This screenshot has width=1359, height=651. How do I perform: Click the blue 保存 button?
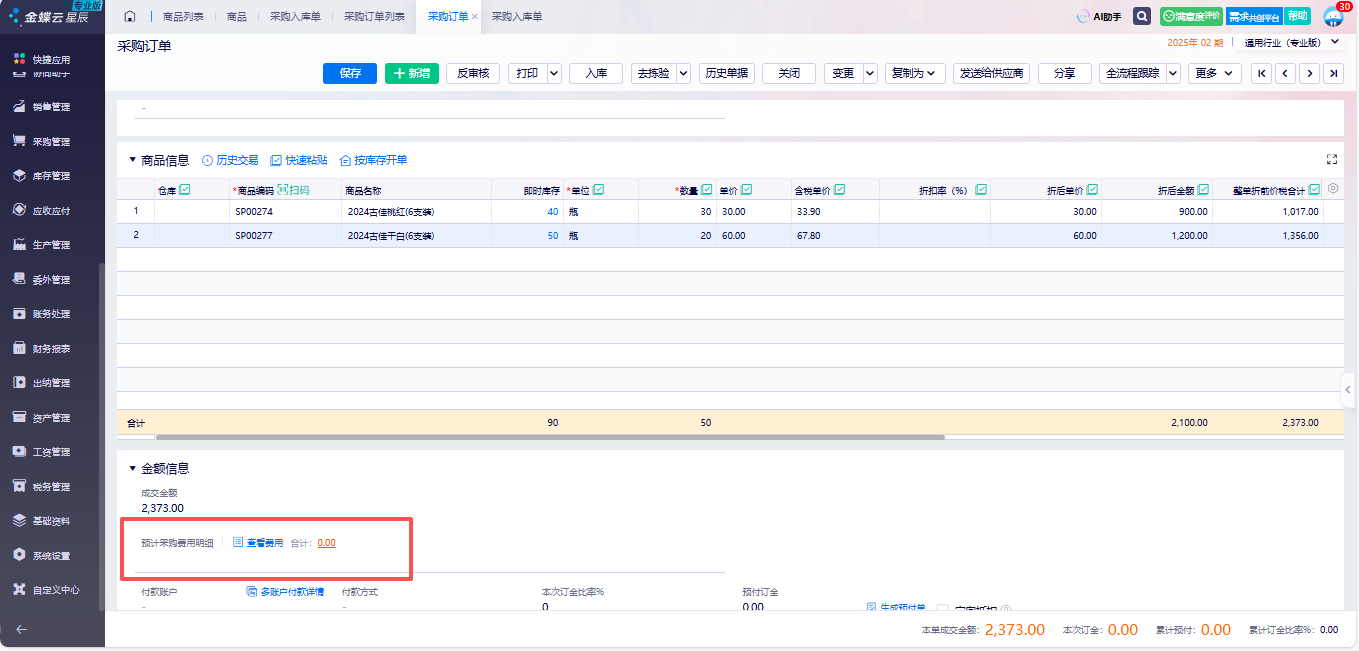[x=350, y=73]
